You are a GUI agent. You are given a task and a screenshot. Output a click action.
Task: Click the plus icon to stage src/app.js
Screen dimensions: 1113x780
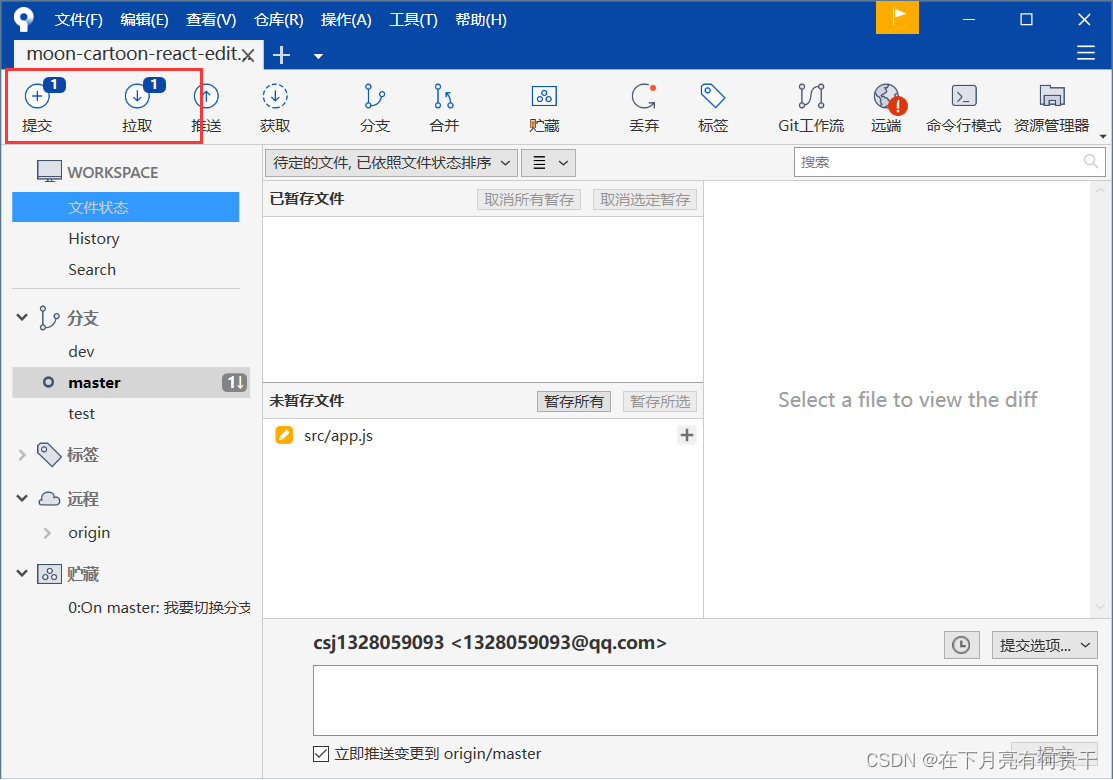coord(686,435)
